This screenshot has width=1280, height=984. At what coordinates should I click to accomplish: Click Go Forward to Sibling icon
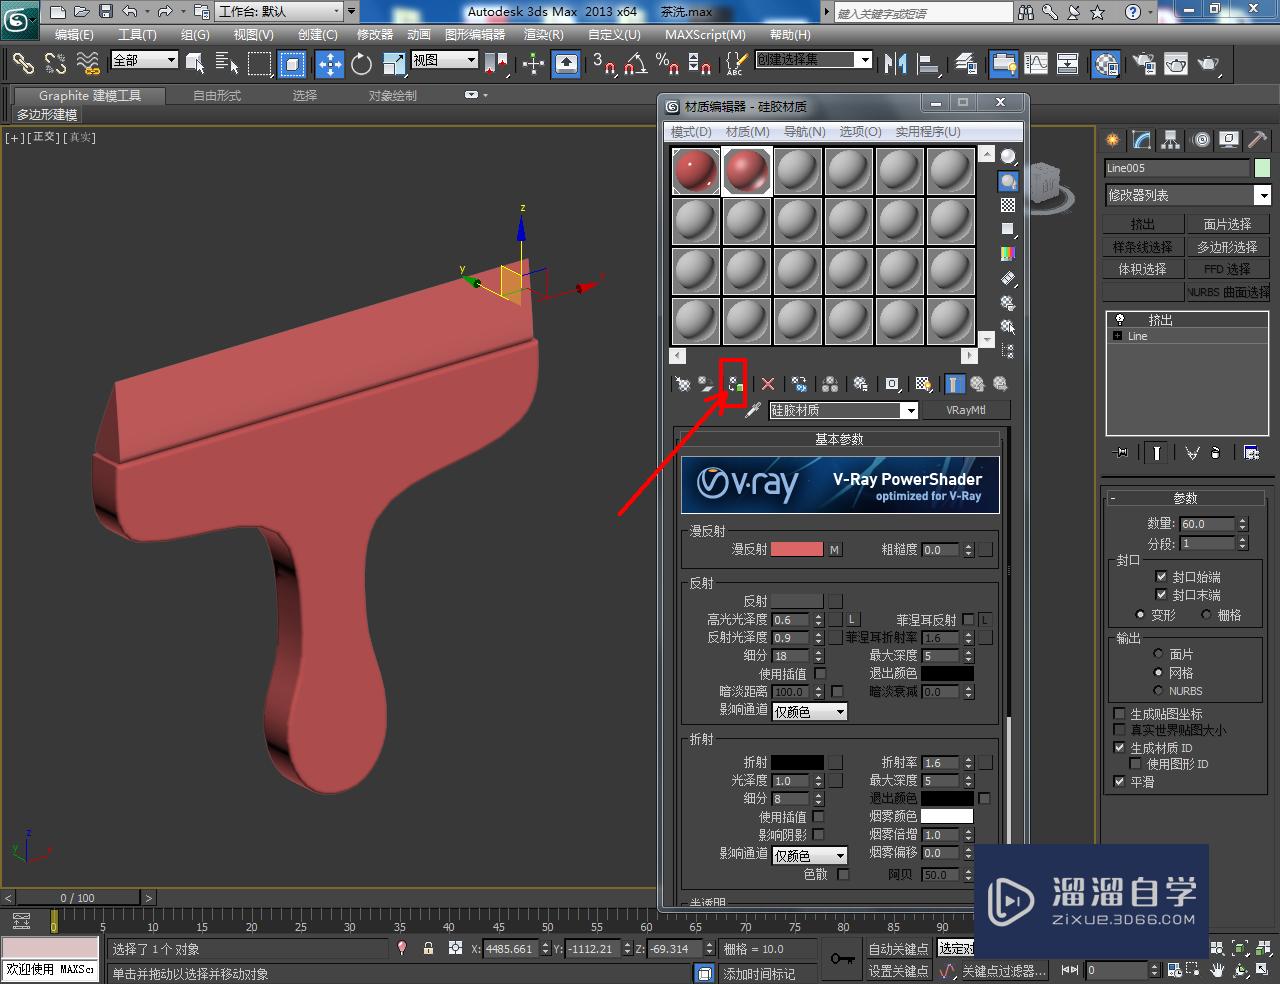(999, 384)
